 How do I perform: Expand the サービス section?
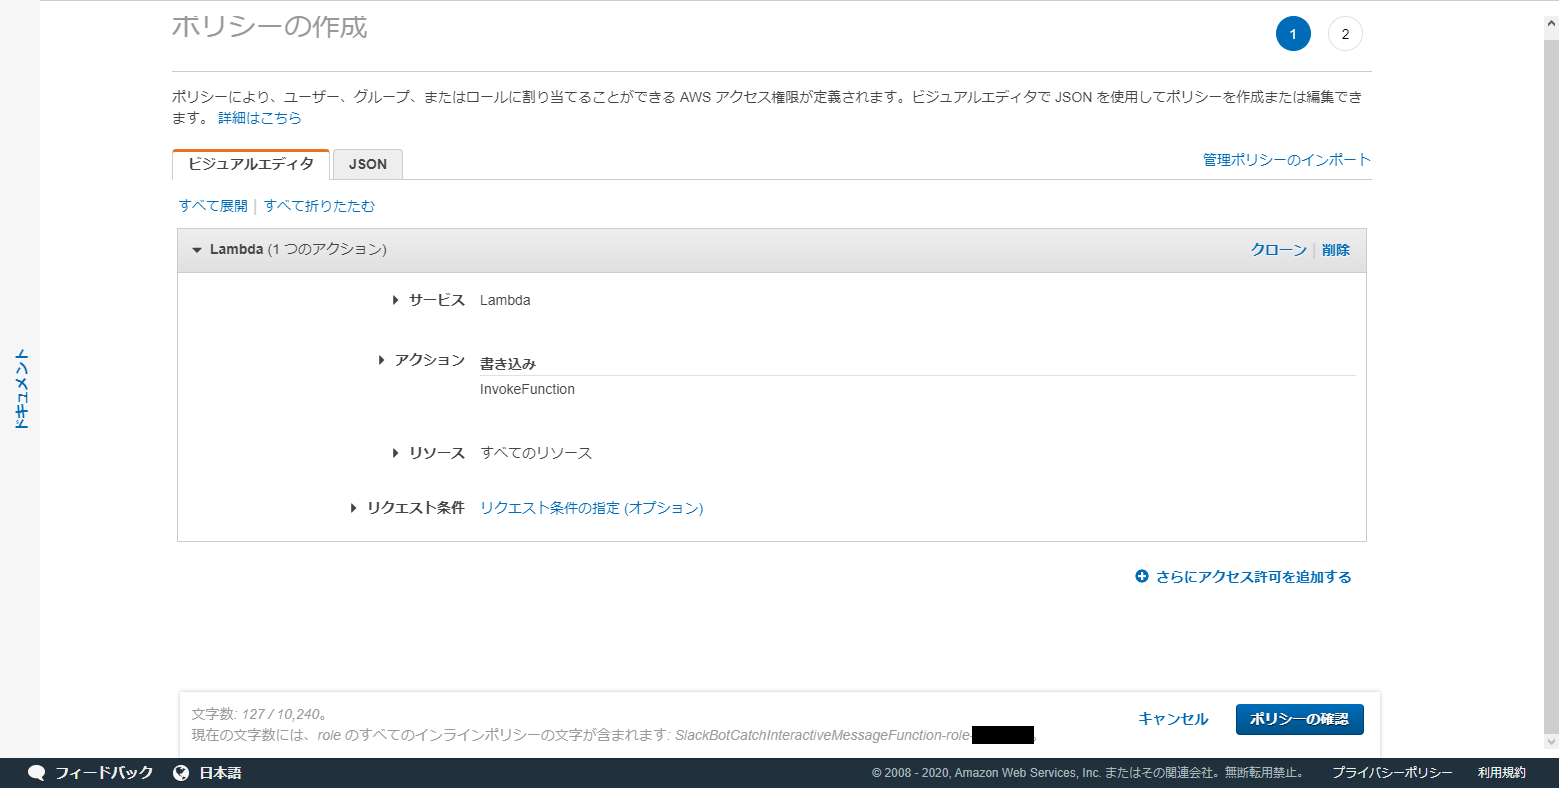point(396,300)
